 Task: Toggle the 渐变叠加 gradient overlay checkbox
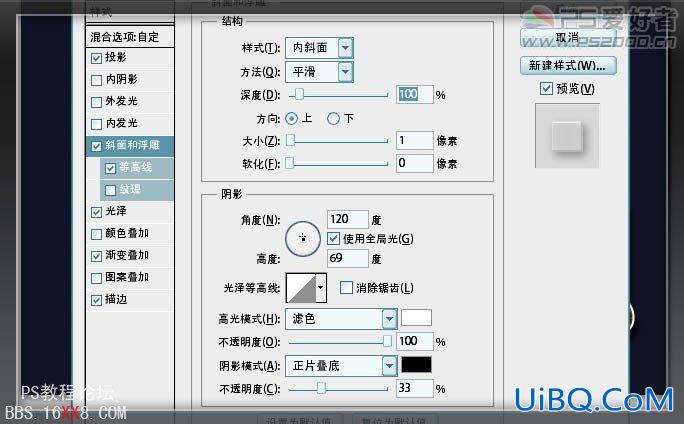click(x=96, y=256)
